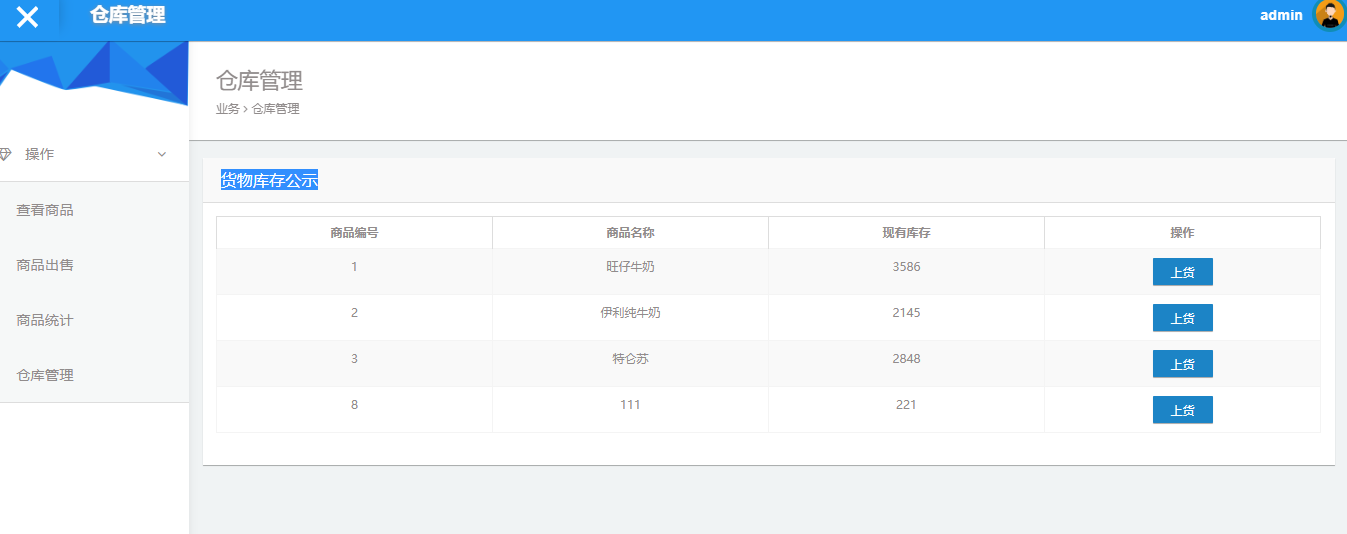Select the 操作 menu header
Image resolution: width=1347 pixels, height=534 pixels.
94,154
